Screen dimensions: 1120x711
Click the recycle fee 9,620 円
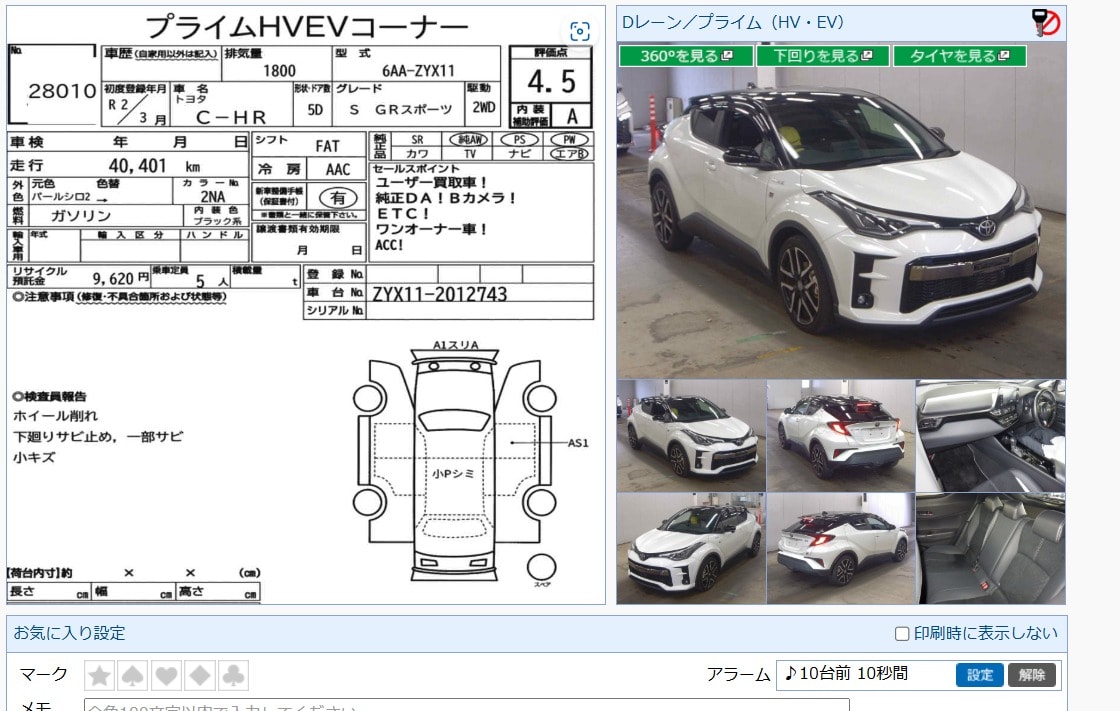click(121, 279)
